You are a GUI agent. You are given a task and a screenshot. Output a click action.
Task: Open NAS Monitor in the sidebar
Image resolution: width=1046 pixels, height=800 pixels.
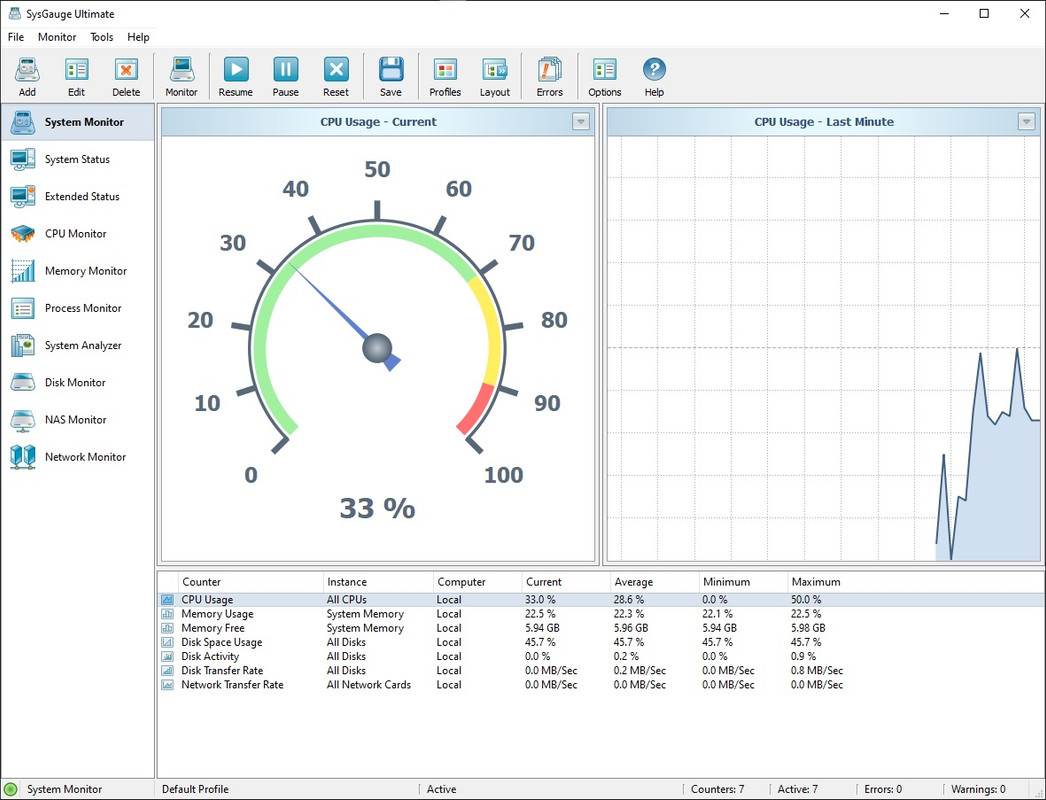pyautogui.click(x=77, y=420)
